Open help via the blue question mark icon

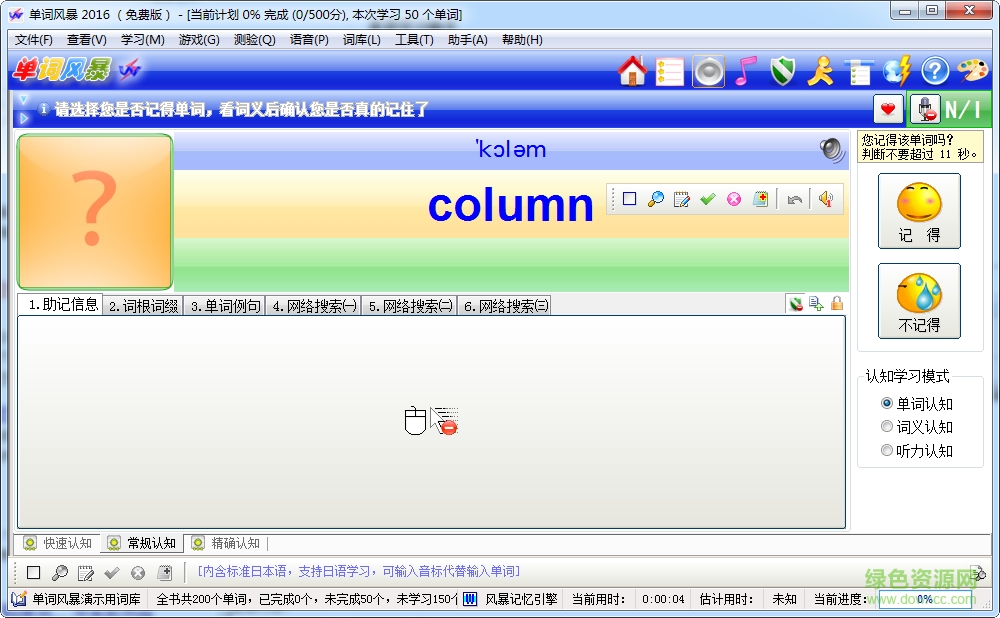click(x=933, y=71)
